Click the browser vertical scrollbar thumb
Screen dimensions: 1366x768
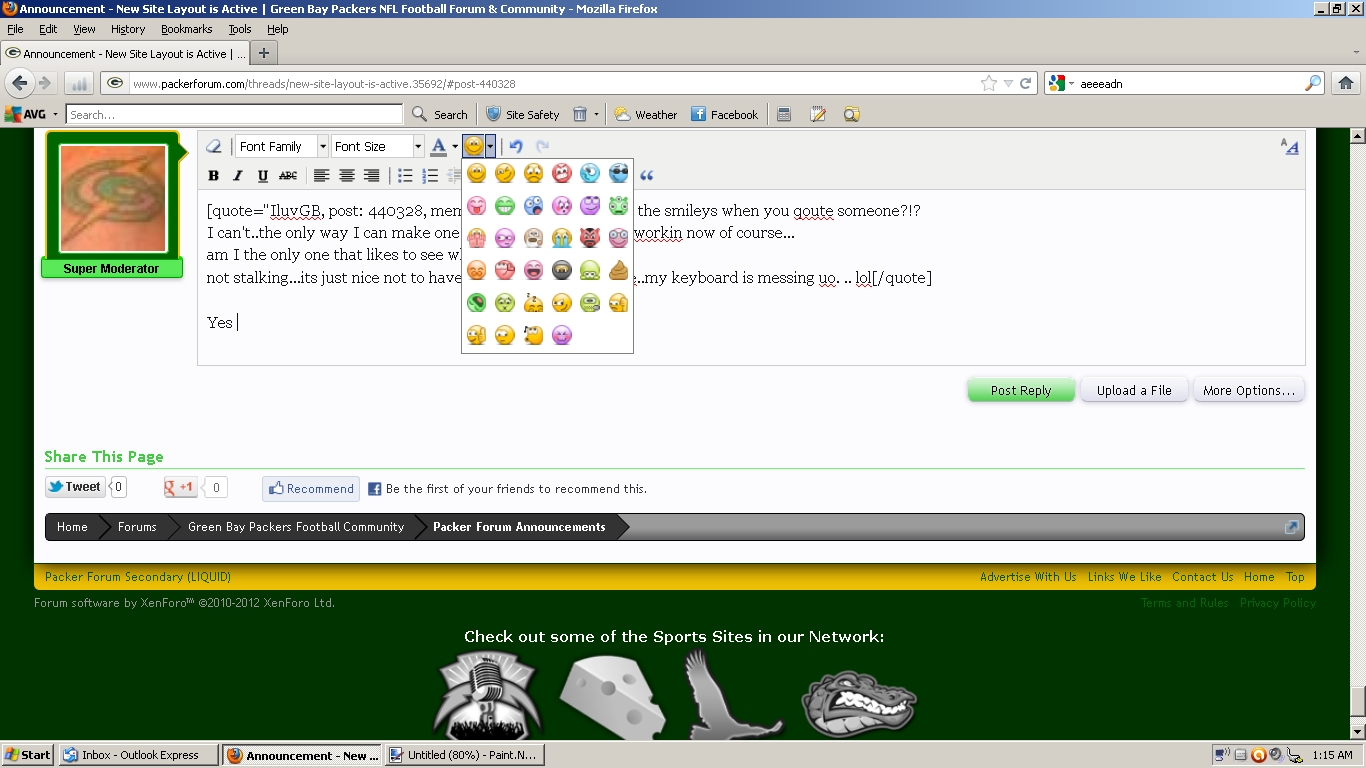1357,701
